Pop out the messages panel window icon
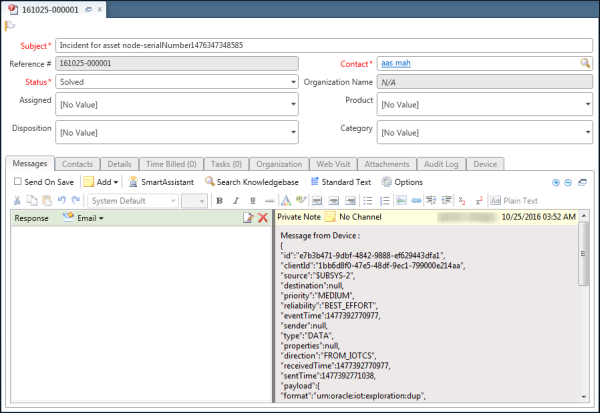The image size is (600, 413). tap(582, 182)
